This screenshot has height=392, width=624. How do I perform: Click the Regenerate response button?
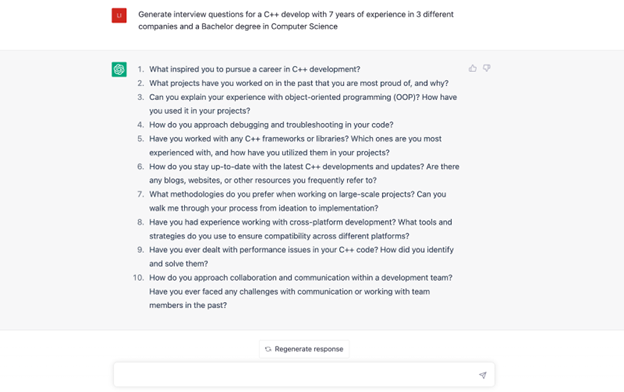(304, 349)
